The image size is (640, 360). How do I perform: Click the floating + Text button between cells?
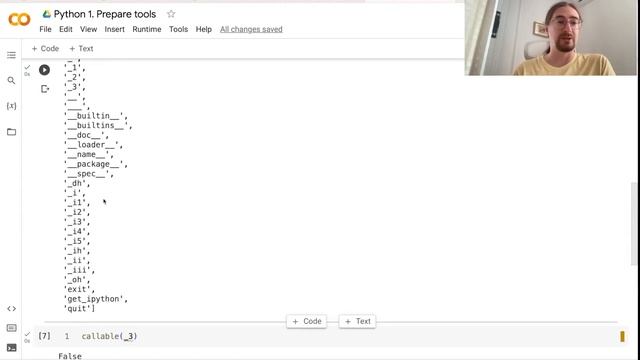point(357,321)
